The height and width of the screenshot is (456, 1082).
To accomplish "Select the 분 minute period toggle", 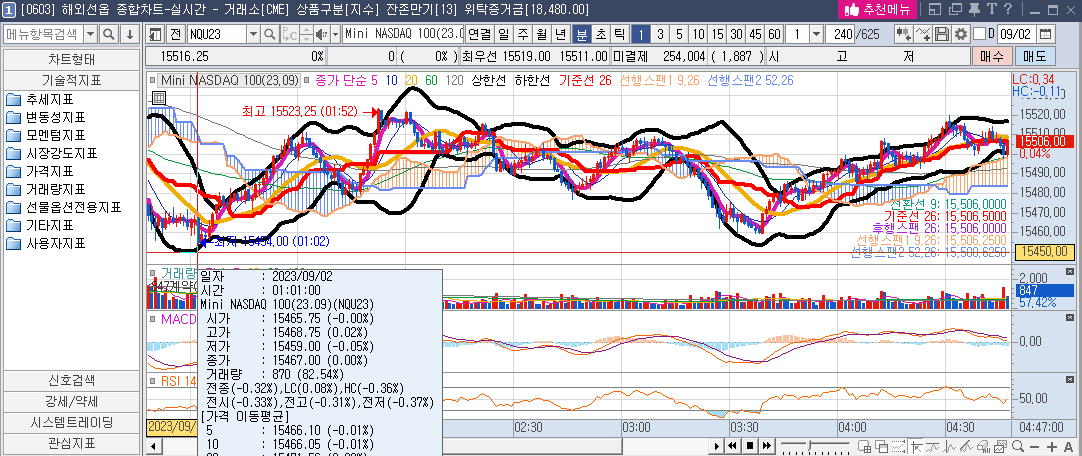I will tap(582, 34).
